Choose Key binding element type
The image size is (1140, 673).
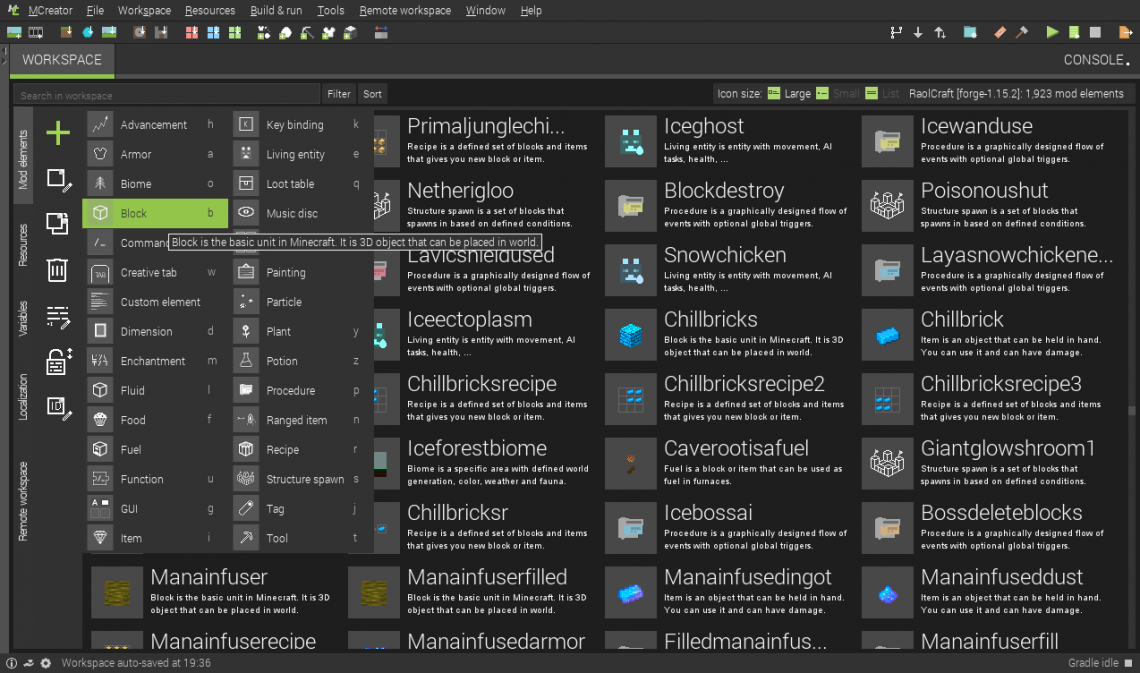click(x=301, y=124)
